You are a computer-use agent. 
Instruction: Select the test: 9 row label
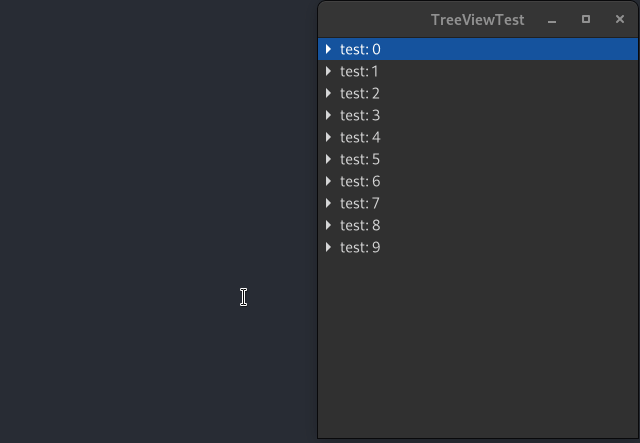point(360,248)
